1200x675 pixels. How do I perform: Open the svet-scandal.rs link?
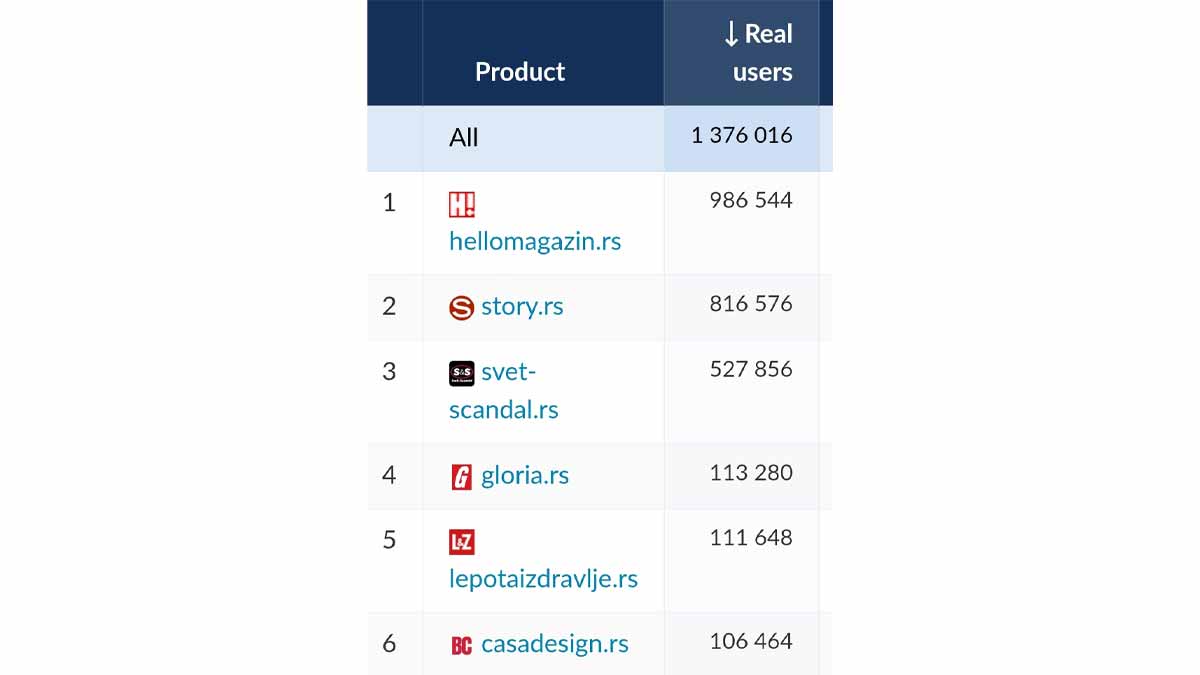pos(504,391)
